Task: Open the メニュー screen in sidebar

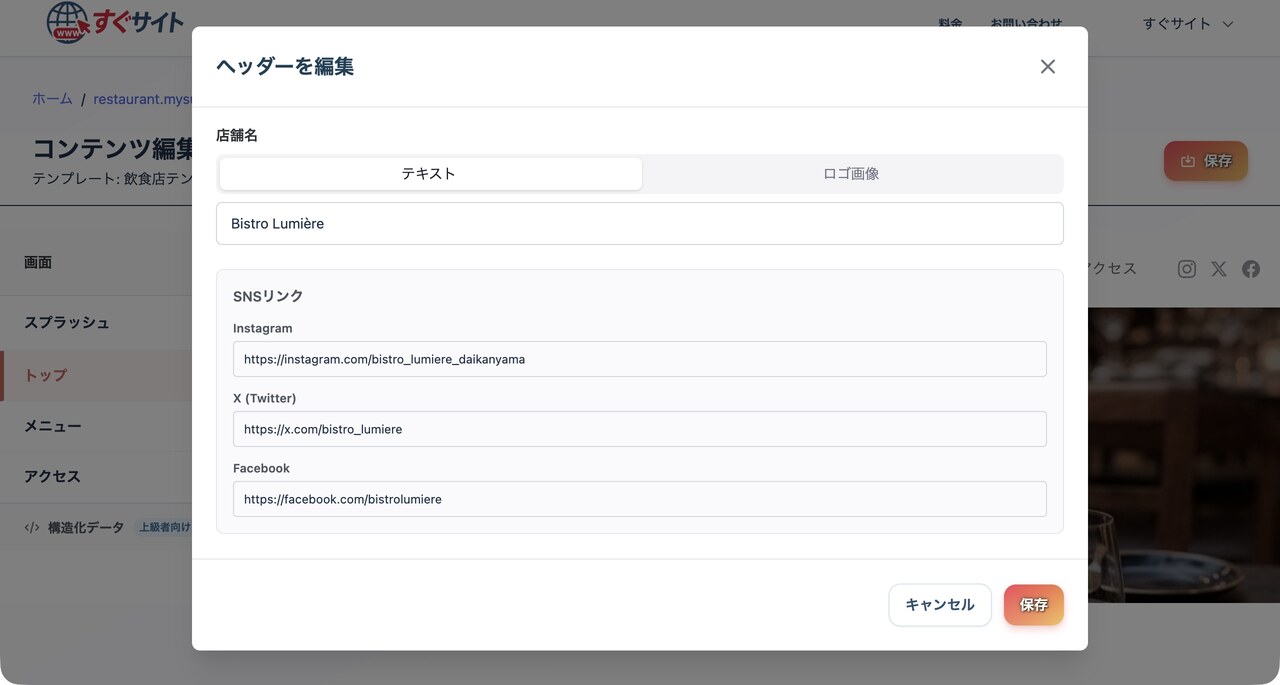Action: (53, 426)
